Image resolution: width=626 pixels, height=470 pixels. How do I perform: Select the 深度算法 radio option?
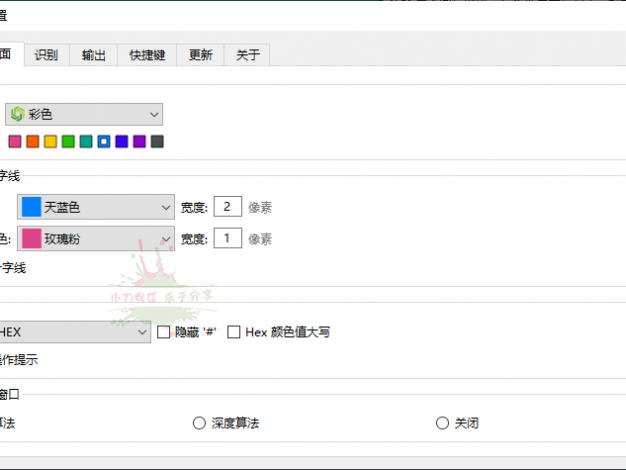pos(199,423)
